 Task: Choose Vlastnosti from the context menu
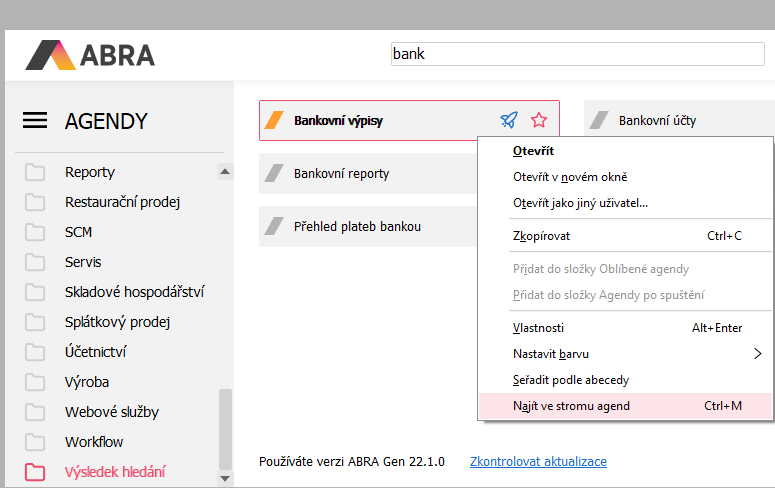(625, 328)
